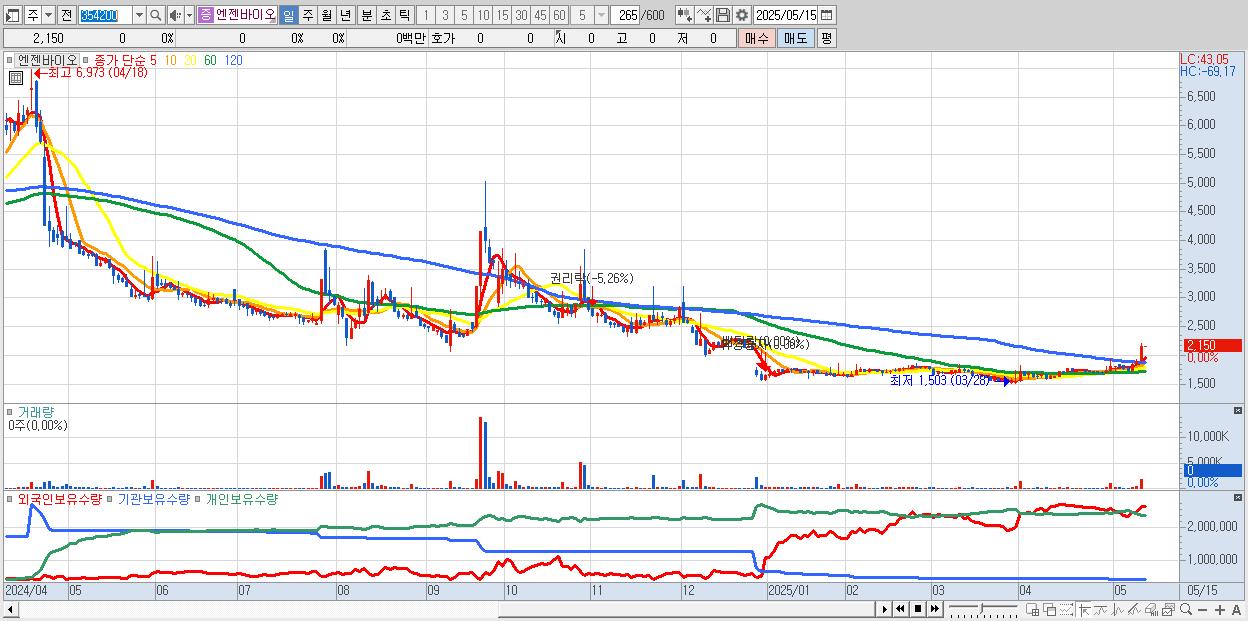Viewport: 1248px width, 621px height.
Task: Select the 초 second period button
Action: tap(385, 15)
